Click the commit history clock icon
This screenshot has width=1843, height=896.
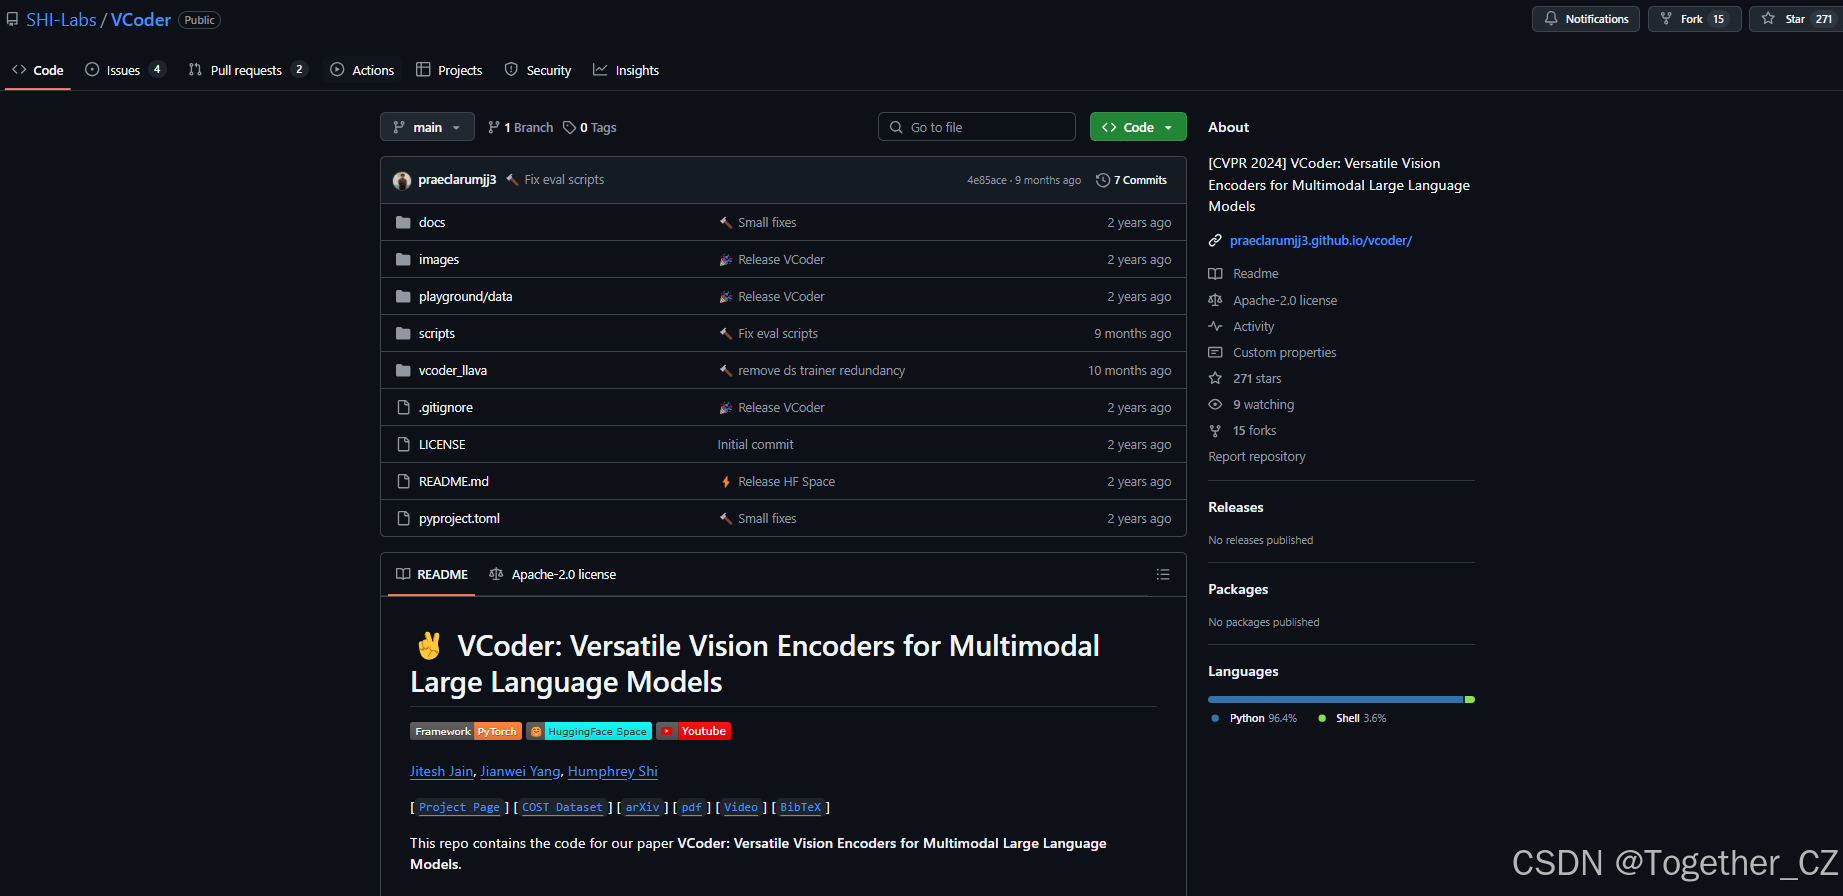(1103, 180)
